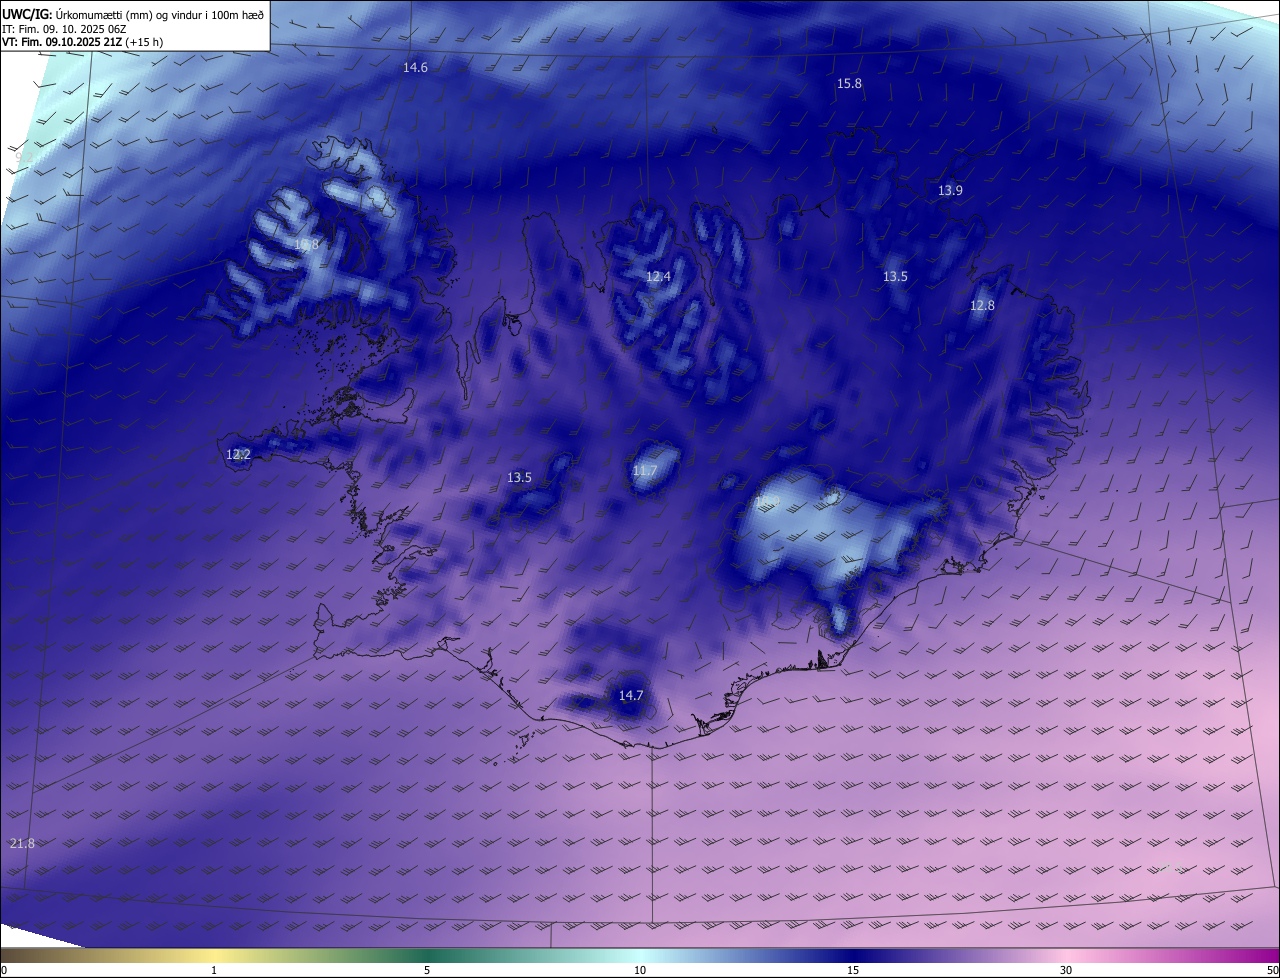Click the colorbar tick label 10
This screenshot has width=1280, height=978.
pyautogui.click(x=640, y=970)
